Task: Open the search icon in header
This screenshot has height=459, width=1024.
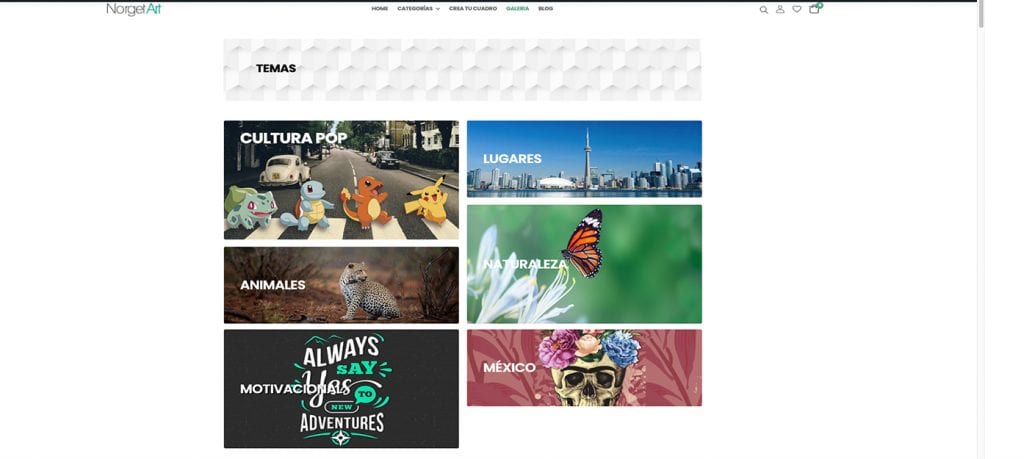Action: click(763, 10)
